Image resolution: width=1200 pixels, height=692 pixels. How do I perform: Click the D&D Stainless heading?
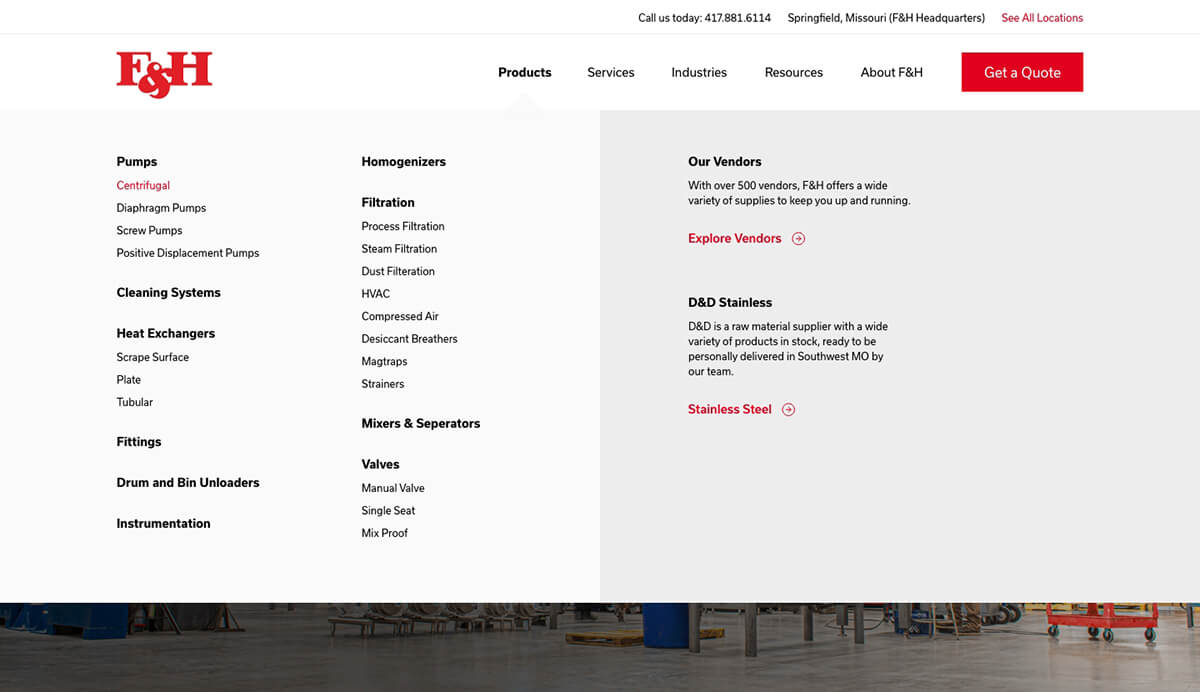click(730, 303)
